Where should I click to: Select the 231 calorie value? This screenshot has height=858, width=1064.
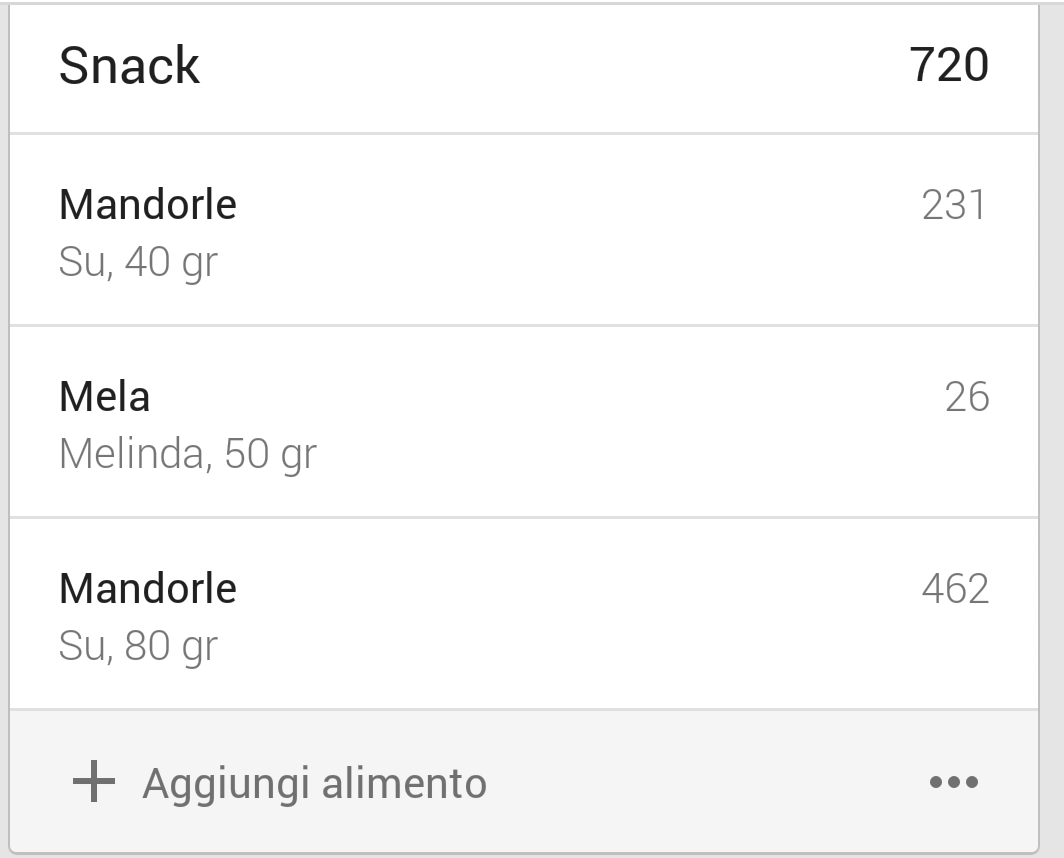click(953, 204)
